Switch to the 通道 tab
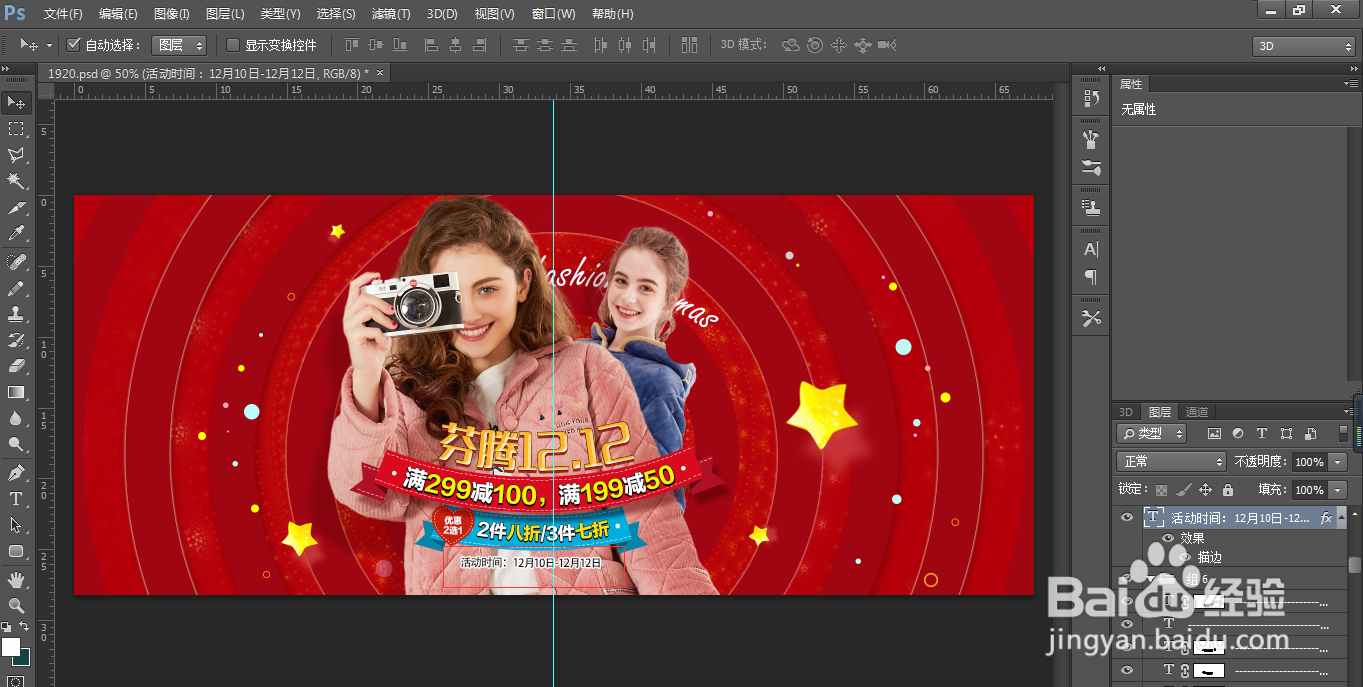Viewport: 1363px width, 687px height. (x=1197, y=412)
